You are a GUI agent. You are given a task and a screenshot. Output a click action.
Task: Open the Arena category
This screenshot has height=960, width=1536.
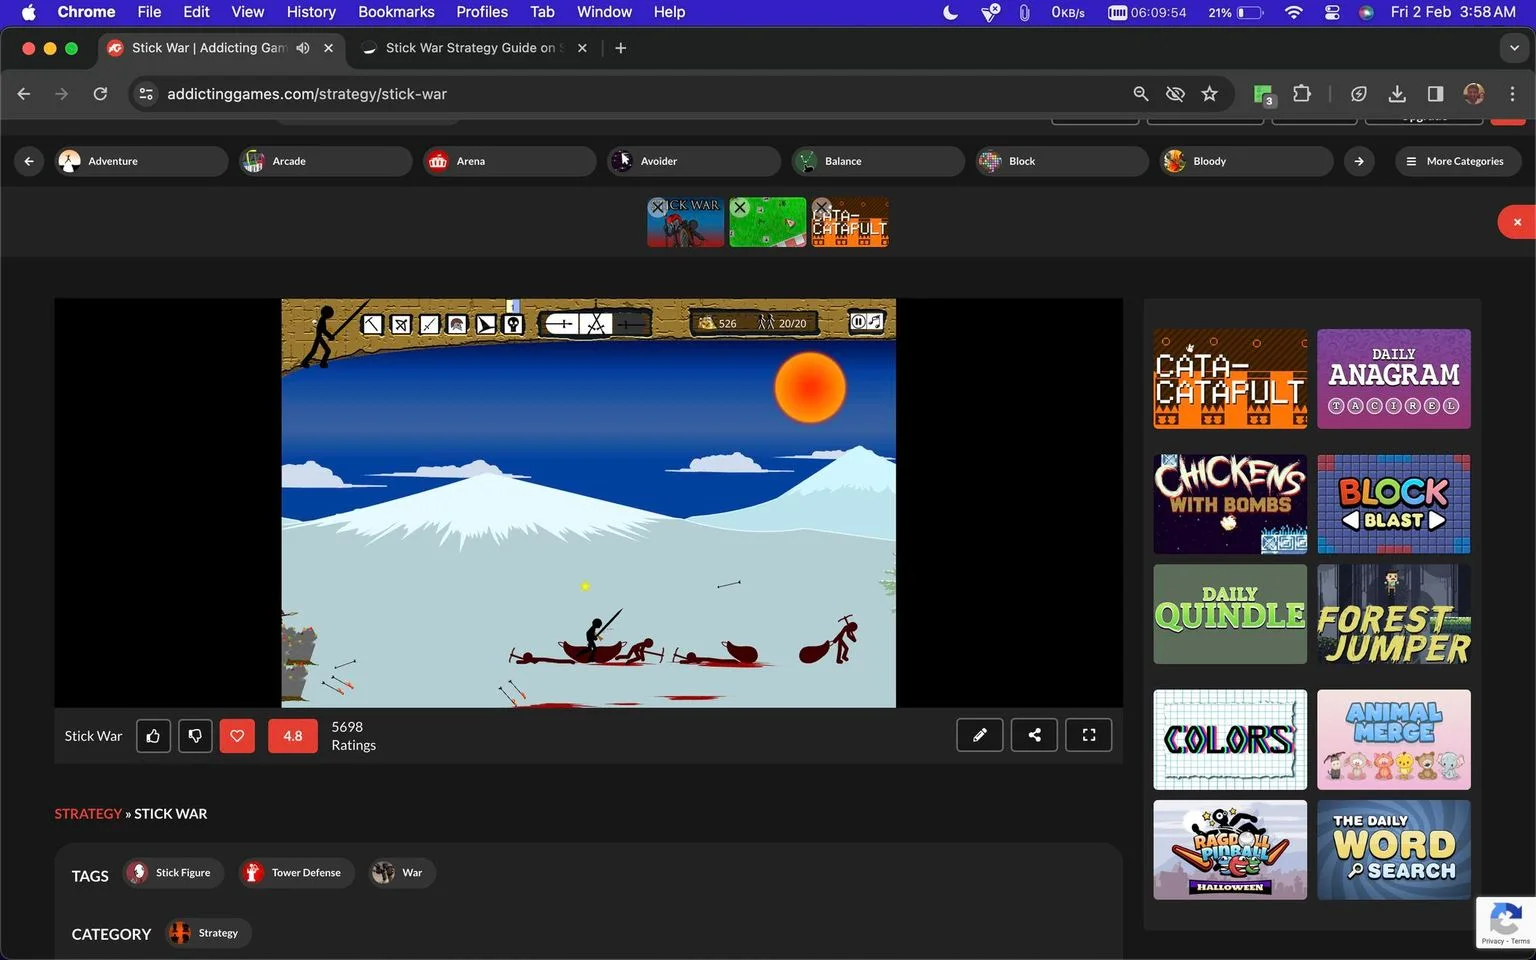pos(509,161)
